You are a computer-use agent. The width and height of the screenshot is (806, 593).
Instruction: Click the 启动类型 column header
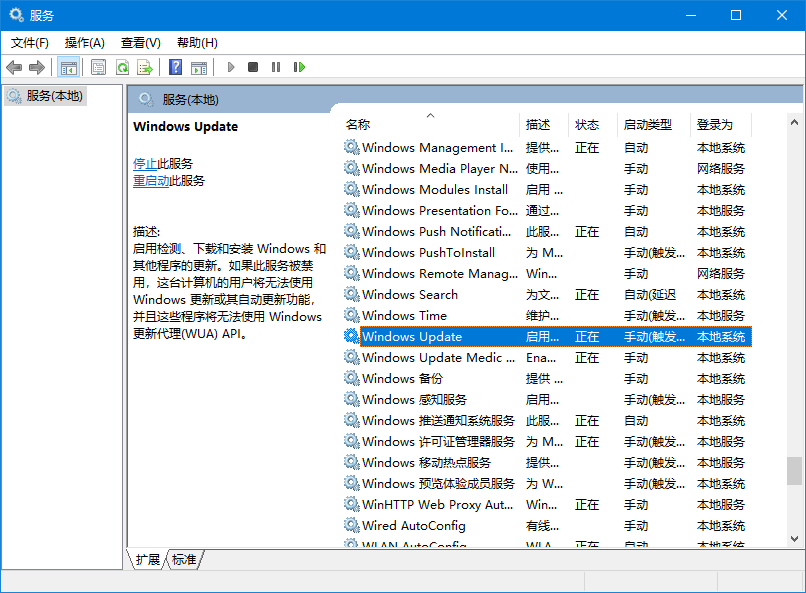[650, 125]
